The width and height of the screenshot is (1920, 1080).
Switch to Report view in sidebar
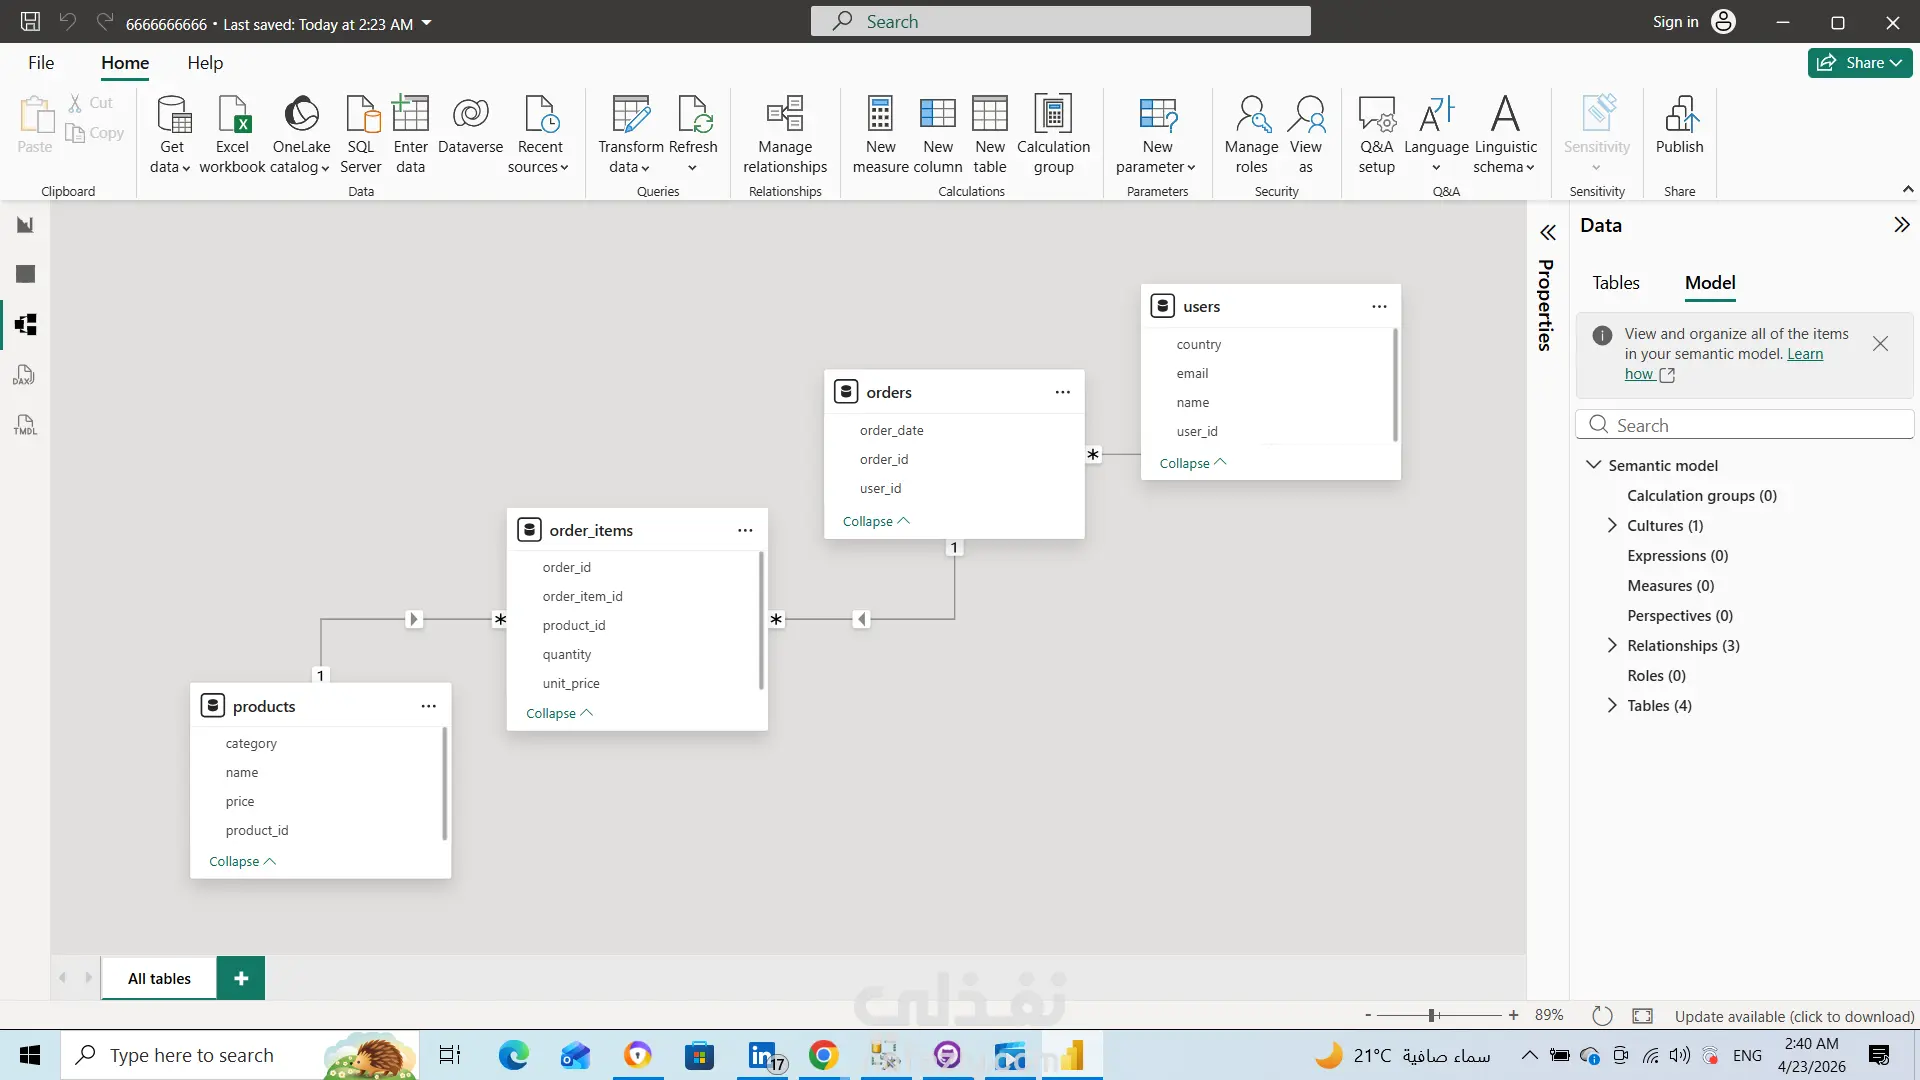(x=25, y=224)
